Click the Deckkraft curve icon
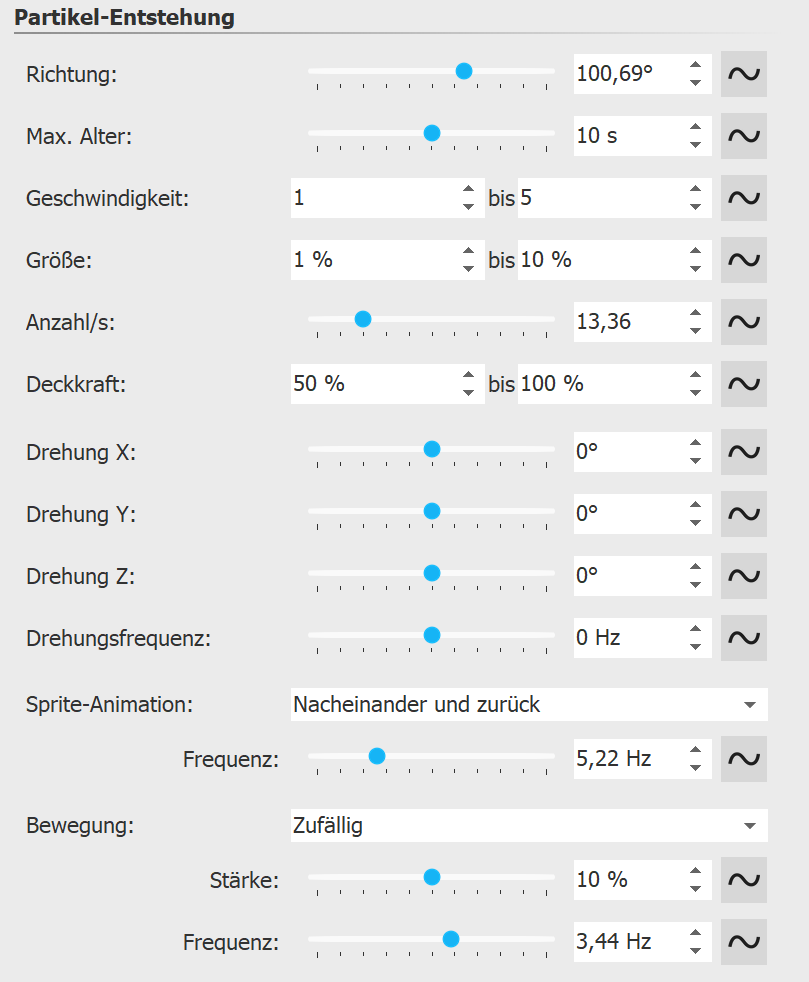809x982 pixels. click(x=743, y=384)
